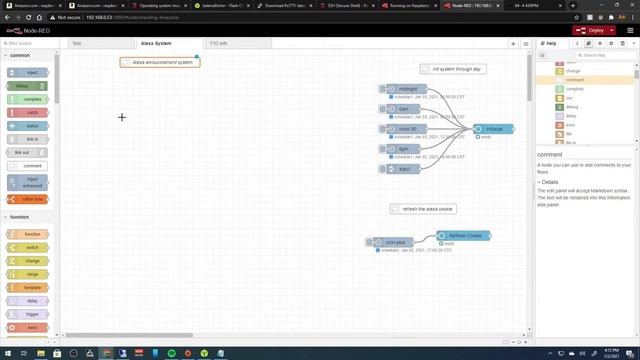Open the info sidebar tab icon
The width and height of the screenshot is (640, 360).
click(x=577, y=43)
